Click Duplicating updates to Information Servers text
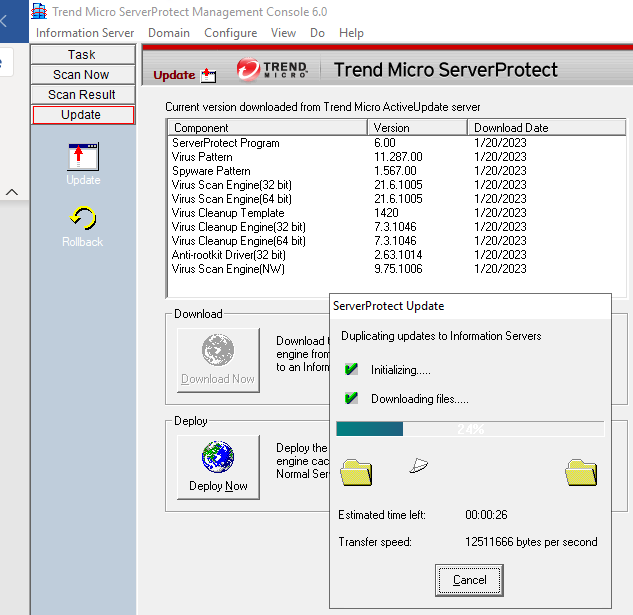Screen dimensions: 633x615 (x=441, y=336)
